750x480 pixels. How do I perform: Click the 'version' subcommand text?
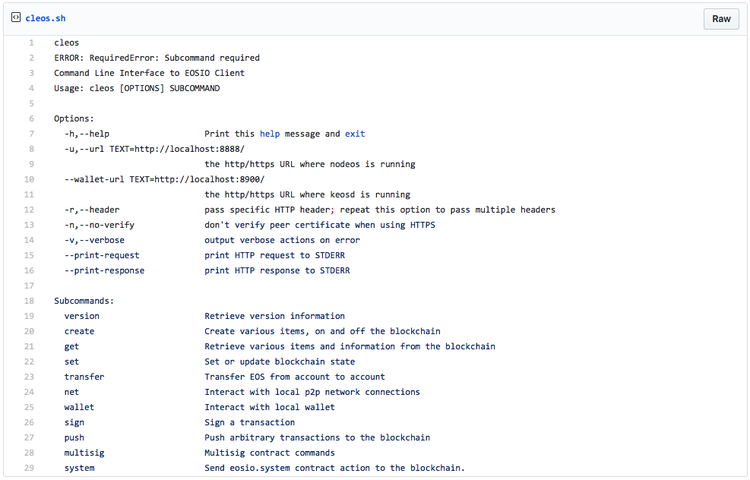(82, 316)
